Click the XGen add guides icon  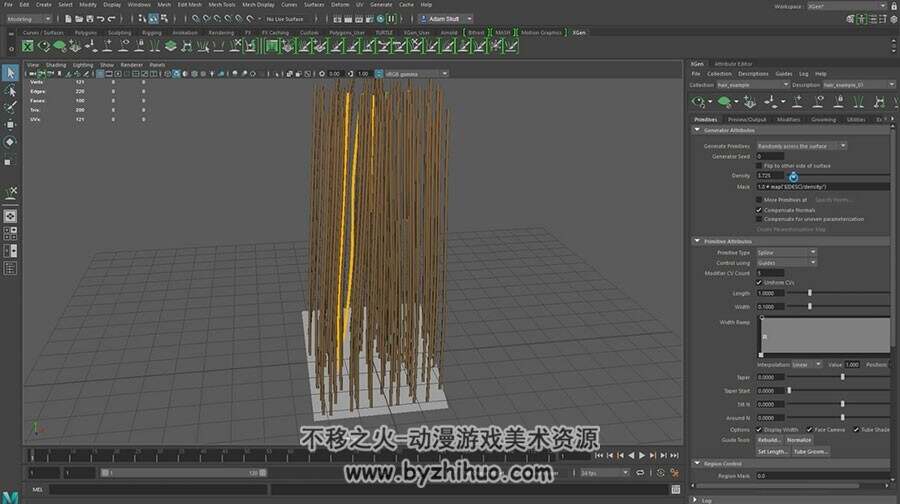click(797, 102)
